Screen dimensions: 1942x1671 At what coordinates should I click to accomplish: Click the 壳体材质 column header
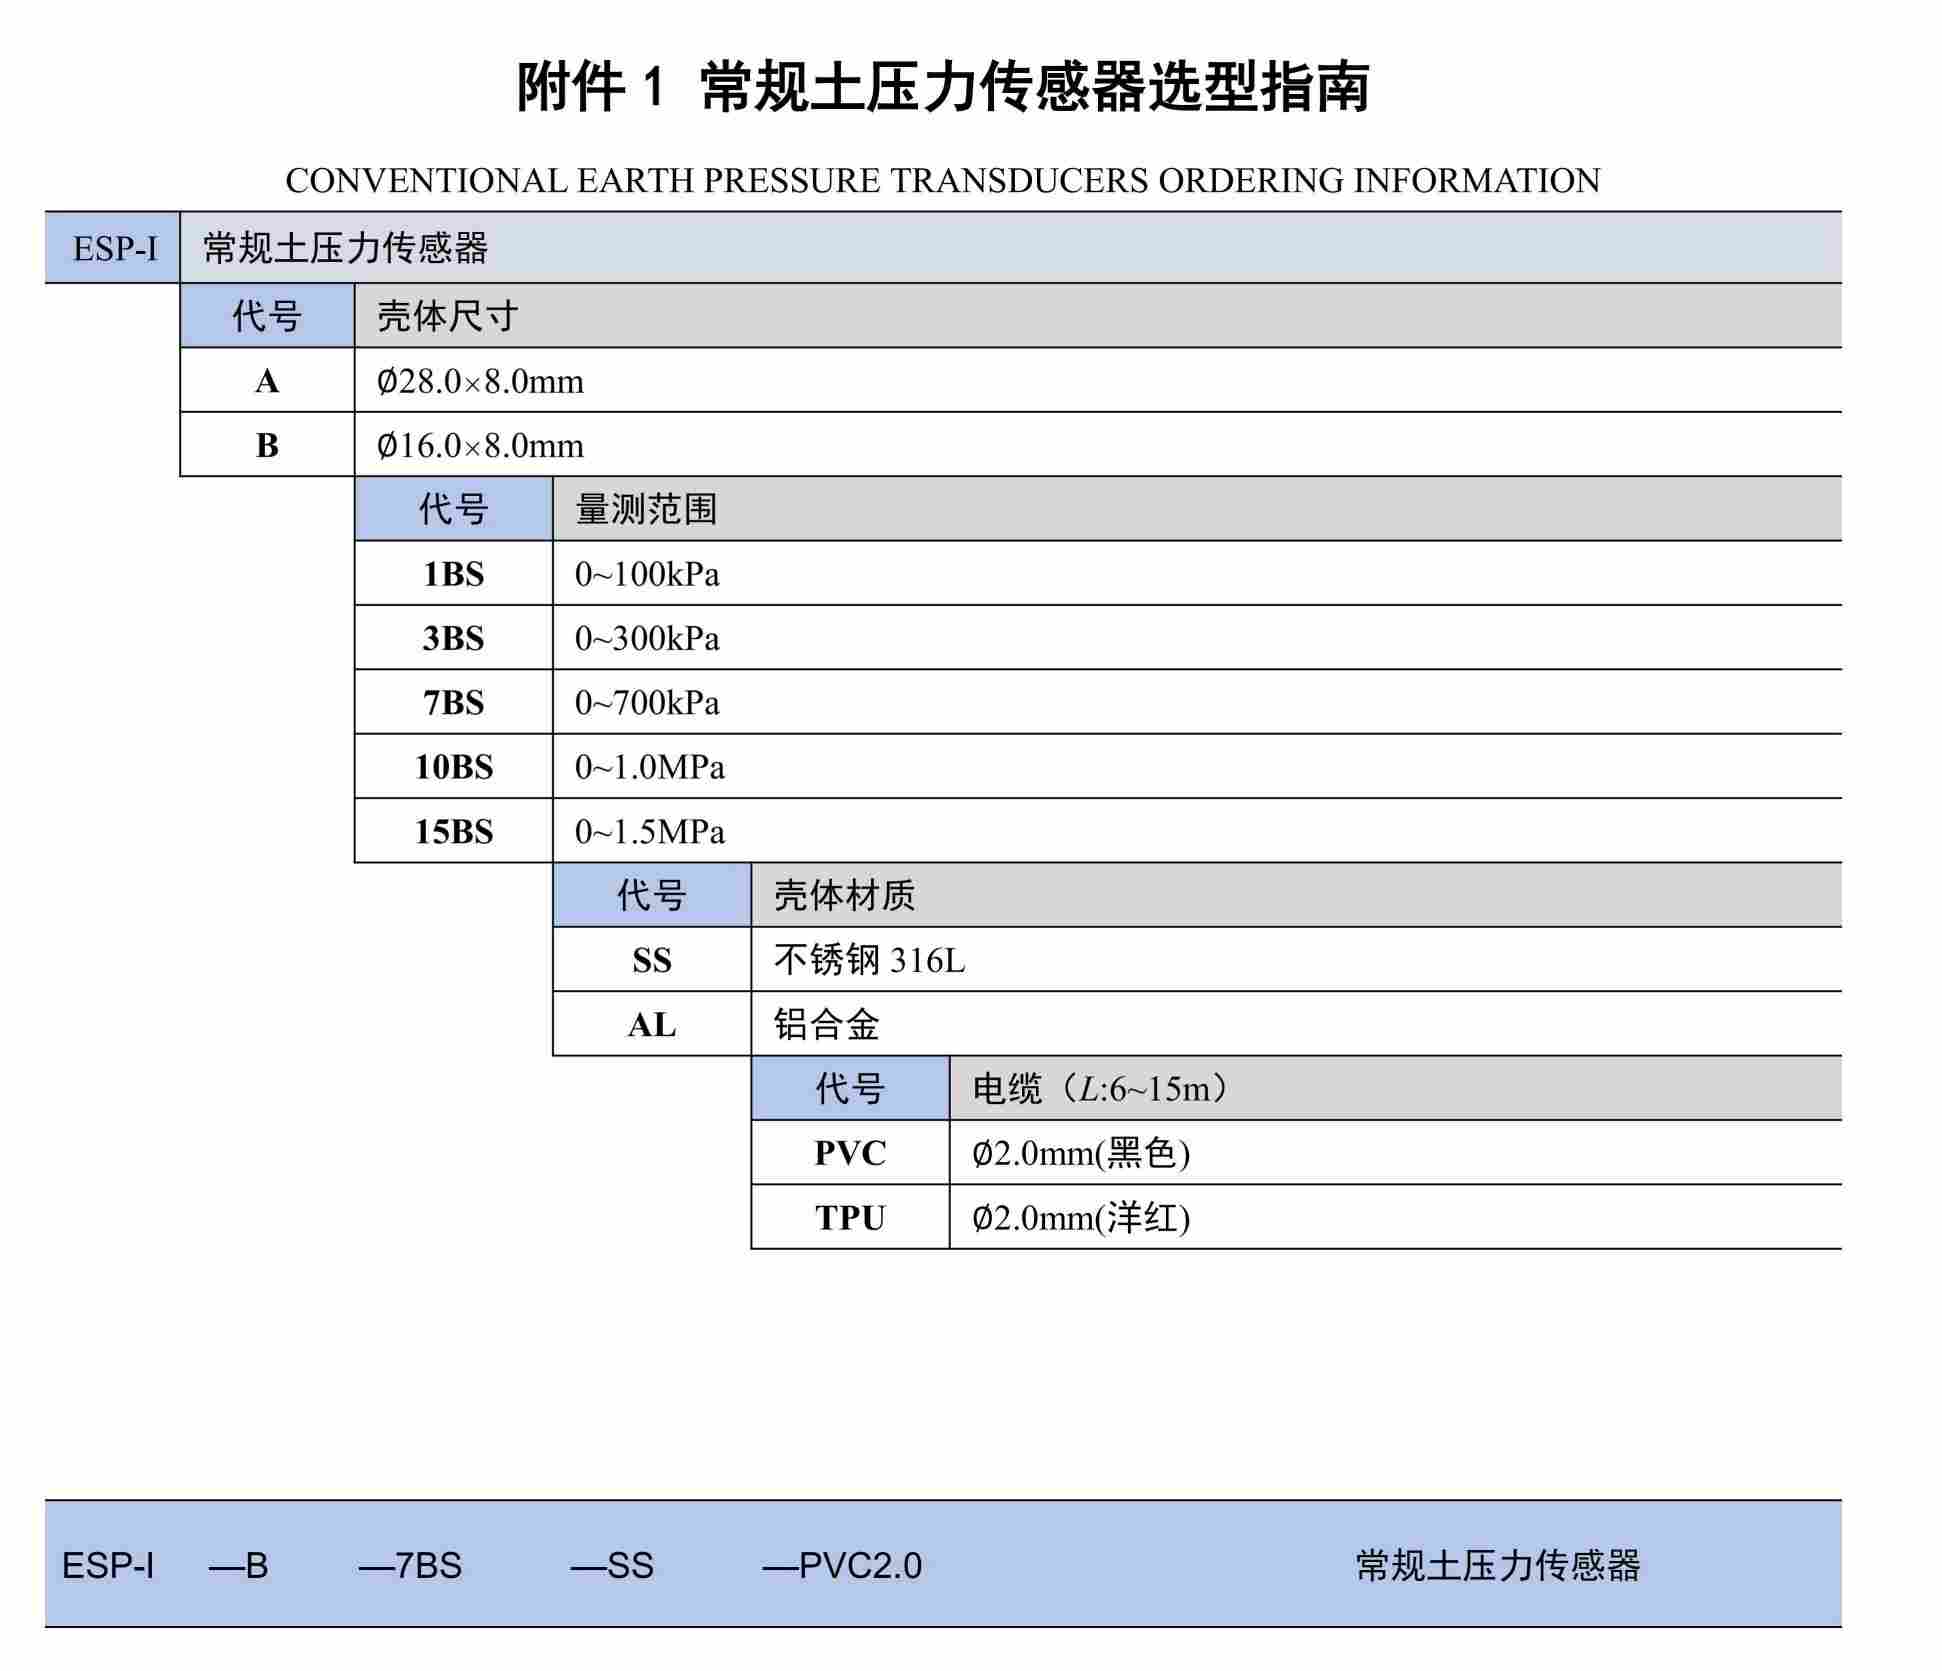point(844,895)
